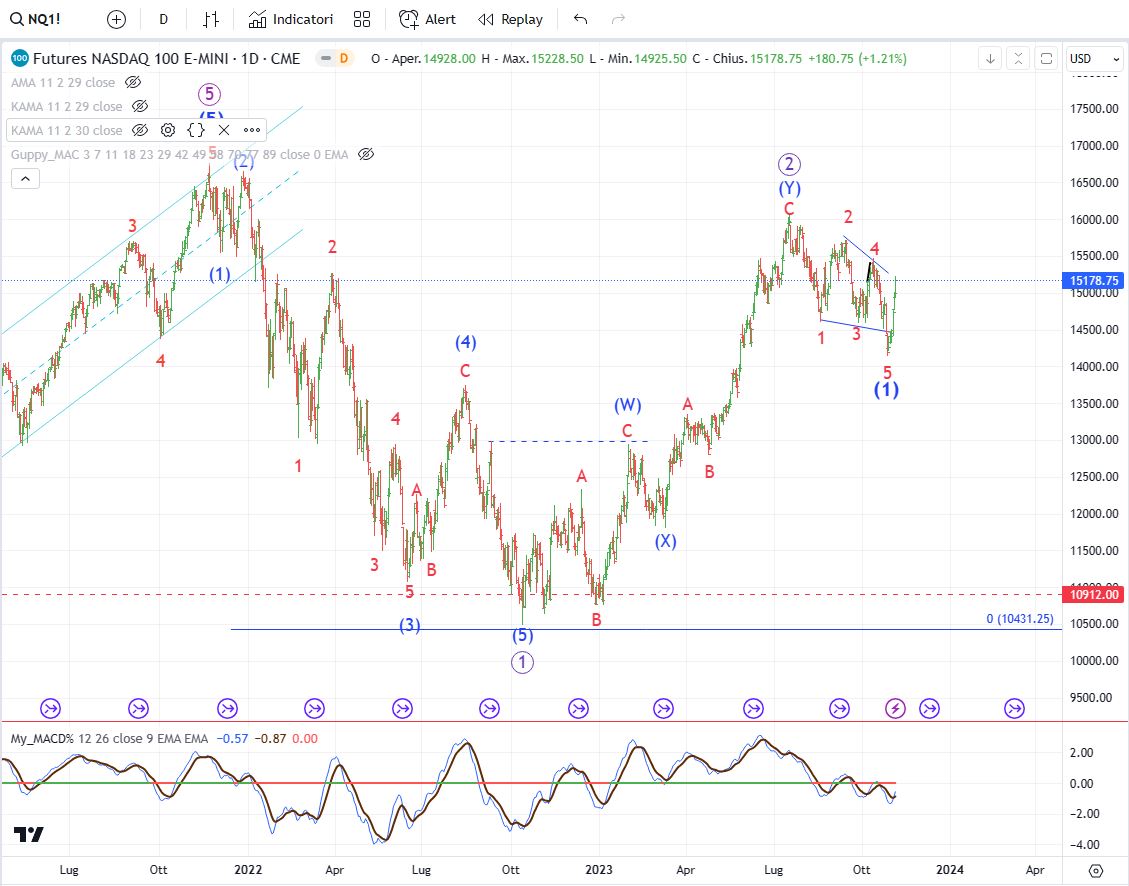Viewport: 1129px width, 886px height.
Task: Open chart settings gear at bottom right
Action: (x=1096, y=870)
